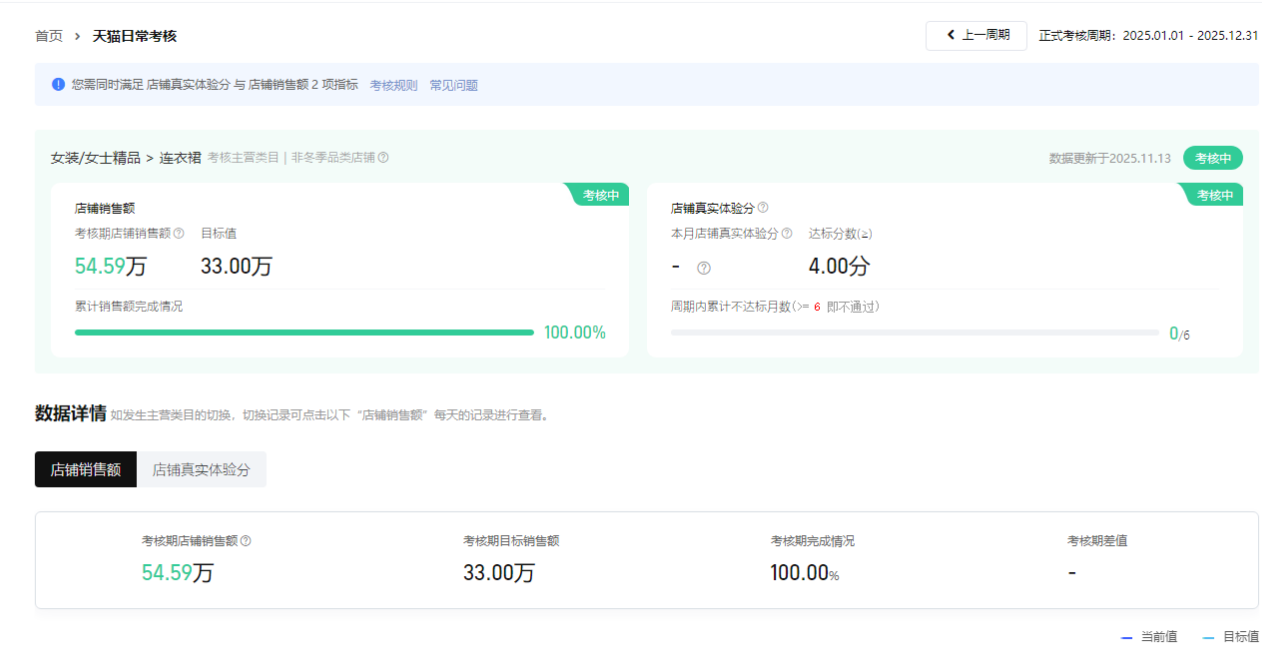Click help icon beside 店铺真实体验分 card title
Image resolution: width=1262 pixels, height=649 pixels.
pyautogui.click(x=763, y=208)
